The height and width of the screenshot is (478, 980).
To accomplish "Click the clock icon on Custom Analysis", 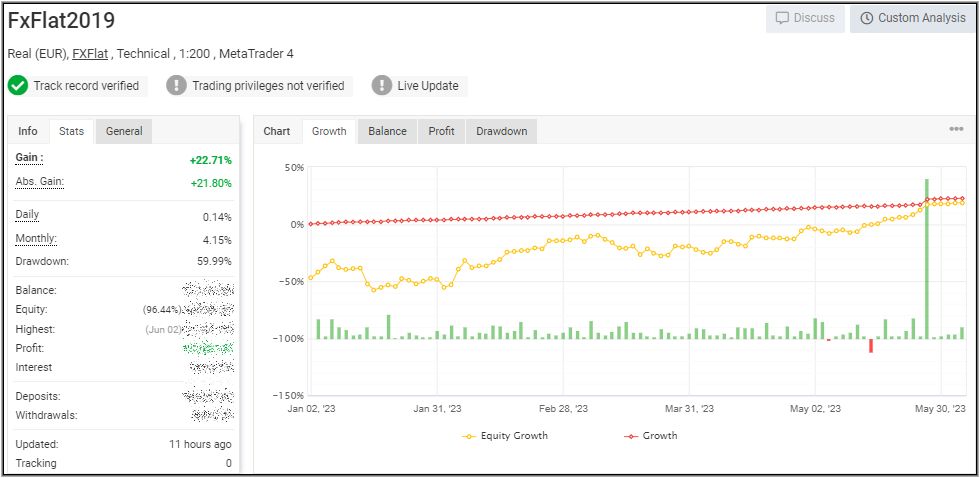I will pyautogui.click(x=866, y=19).
